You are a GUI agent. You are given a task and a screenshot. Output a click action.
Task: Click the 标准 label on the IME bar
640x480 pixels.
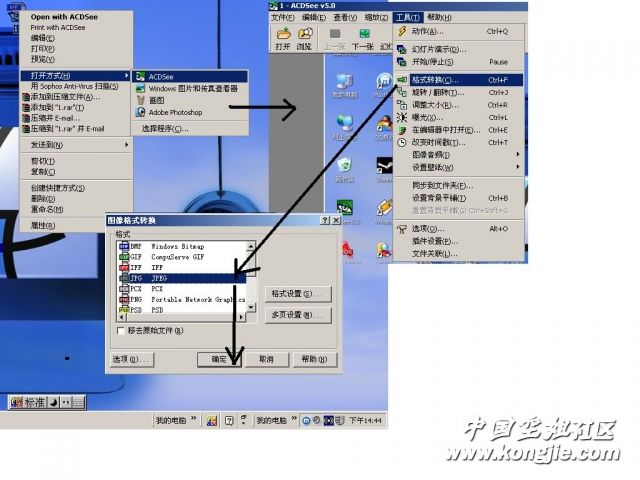34,402
